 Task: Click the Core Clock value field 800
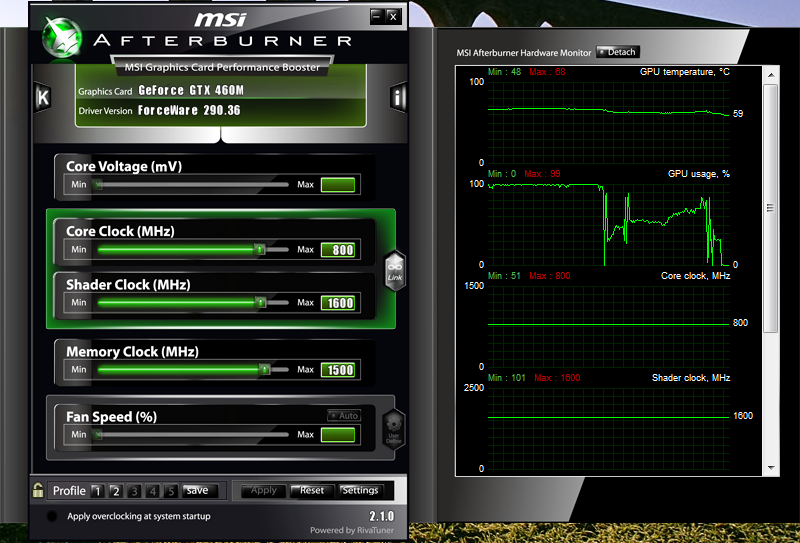[338, 250]
